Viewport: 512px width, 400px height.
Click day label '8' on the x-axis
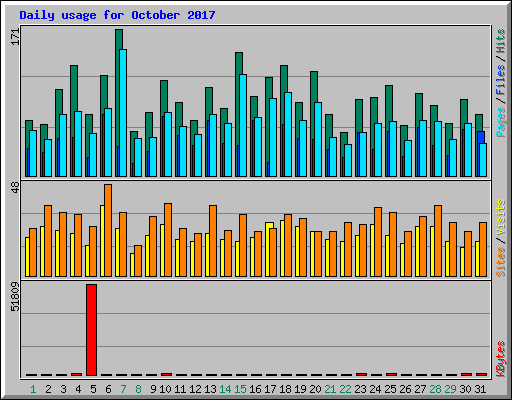(x=138, y=389)
